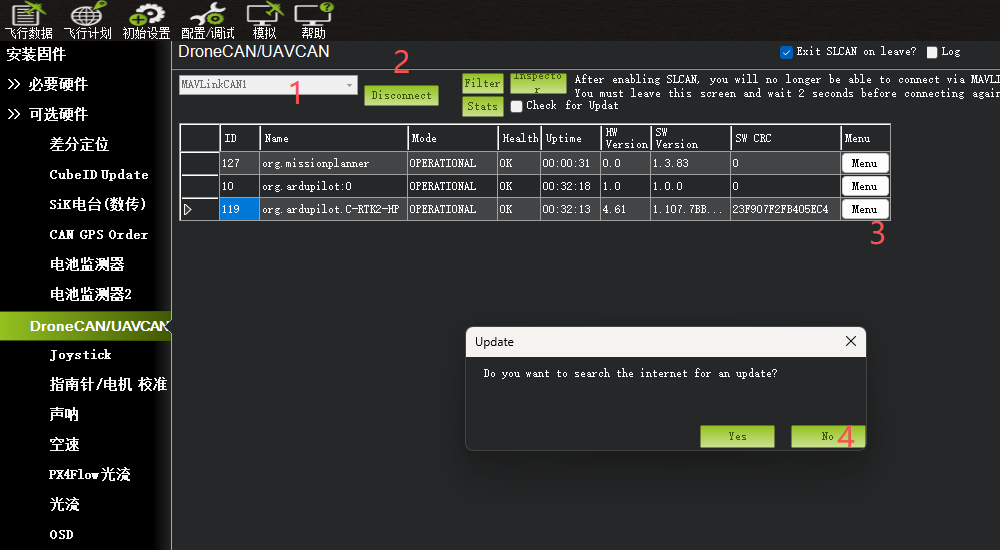
Task: Open the MAVLinkCAN1 dropdown
Action: [x=268, y=85]
